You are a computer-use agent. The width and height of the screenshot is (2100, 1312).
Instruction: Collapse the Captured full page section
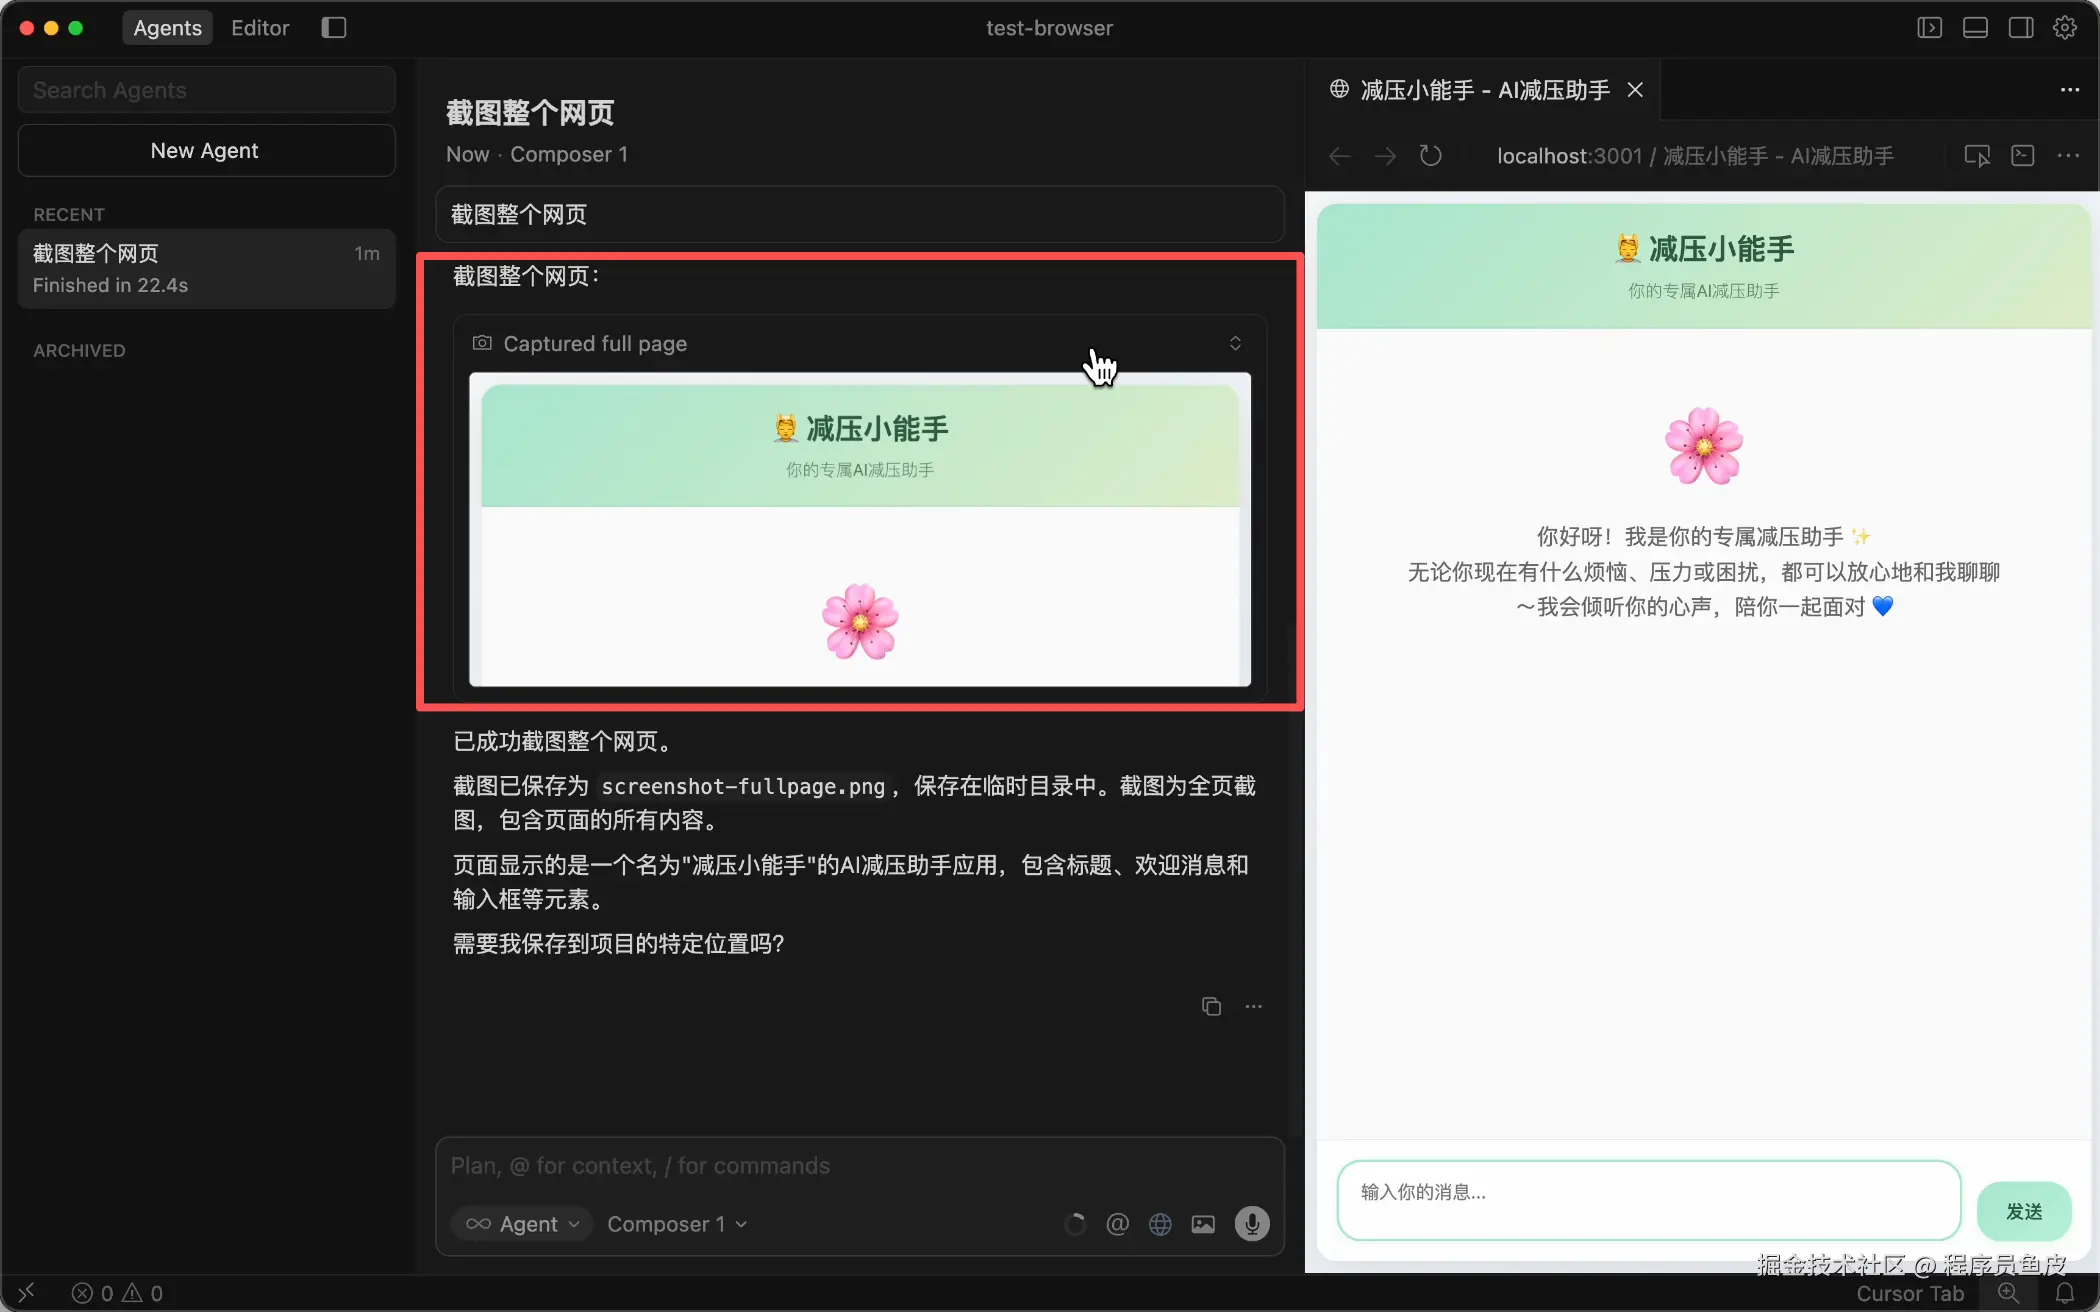point(1235,343)
